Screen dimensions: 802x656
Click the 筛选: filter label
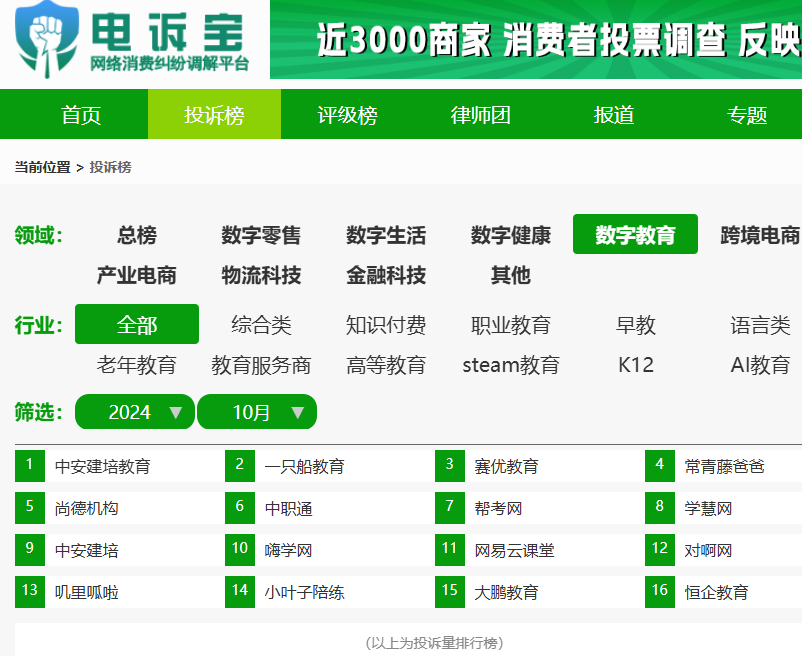tap(39, 412)
